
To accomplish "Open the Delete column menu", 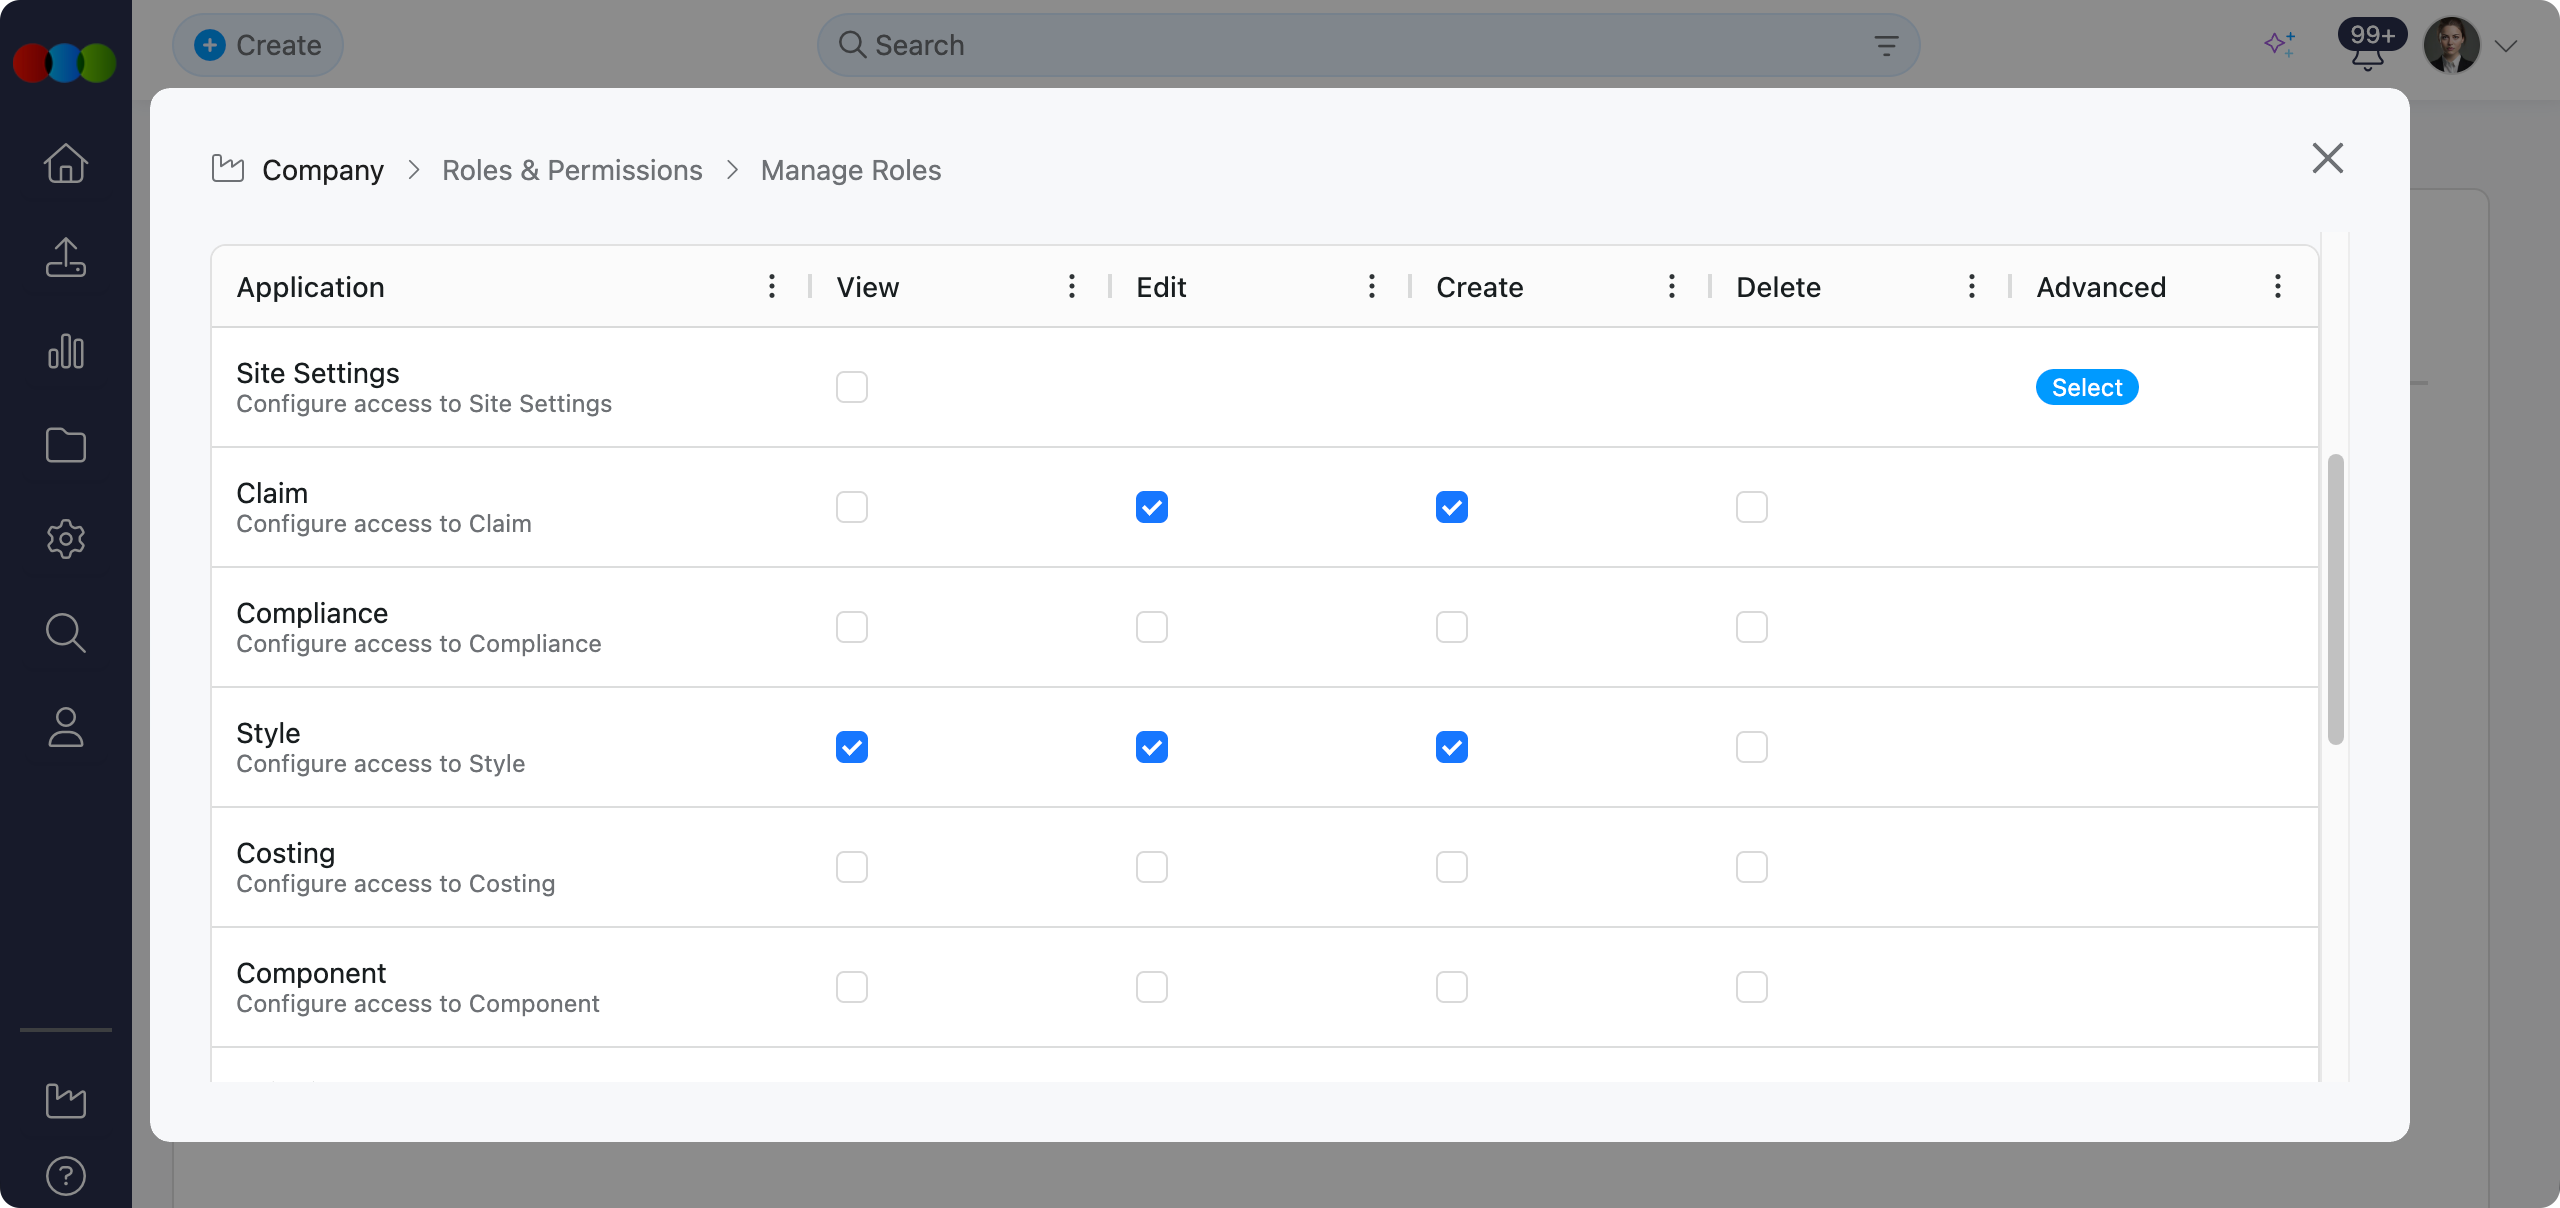I will (1970, 287).
